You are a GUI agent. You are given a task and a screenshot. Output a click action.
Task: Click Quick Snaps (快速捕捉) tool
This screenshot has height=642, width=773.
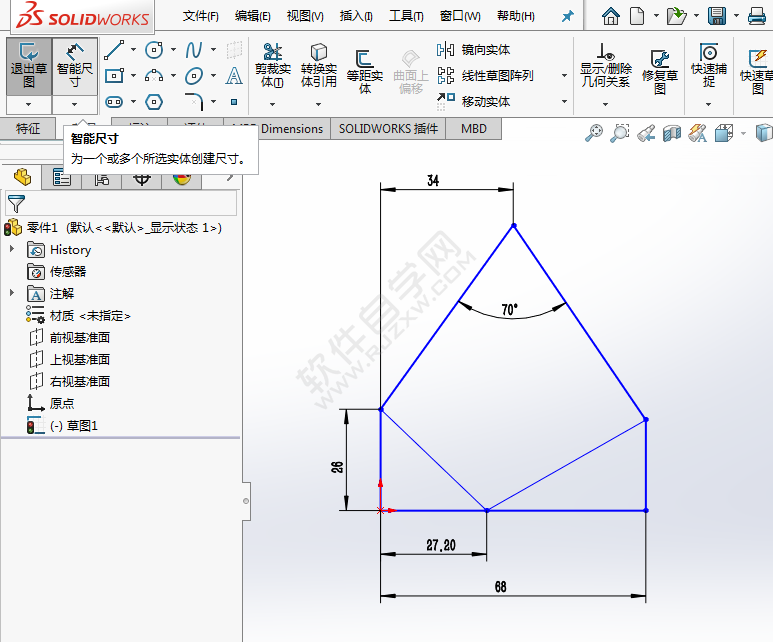(x=708, y=65)
